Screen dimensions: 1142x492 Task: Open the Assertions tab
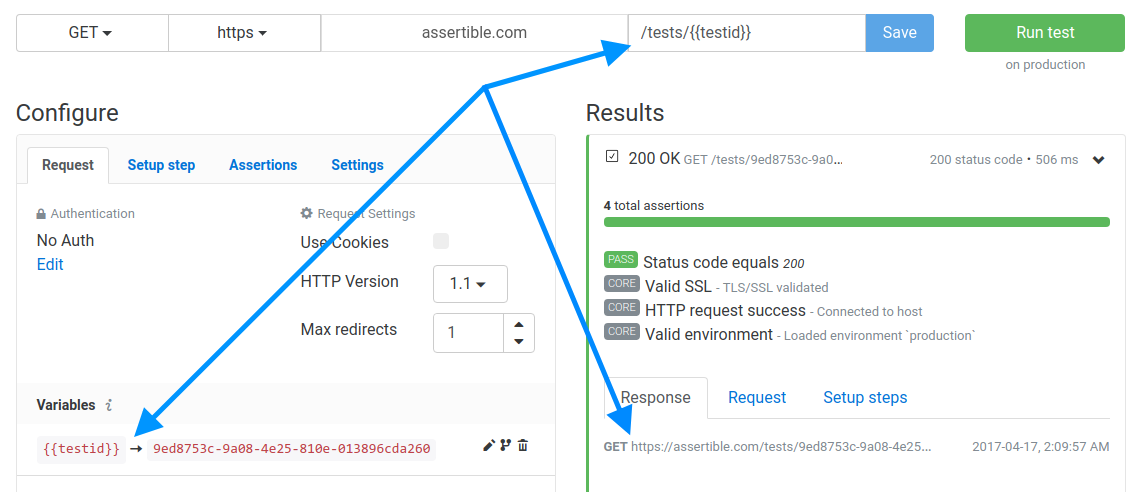263,165
